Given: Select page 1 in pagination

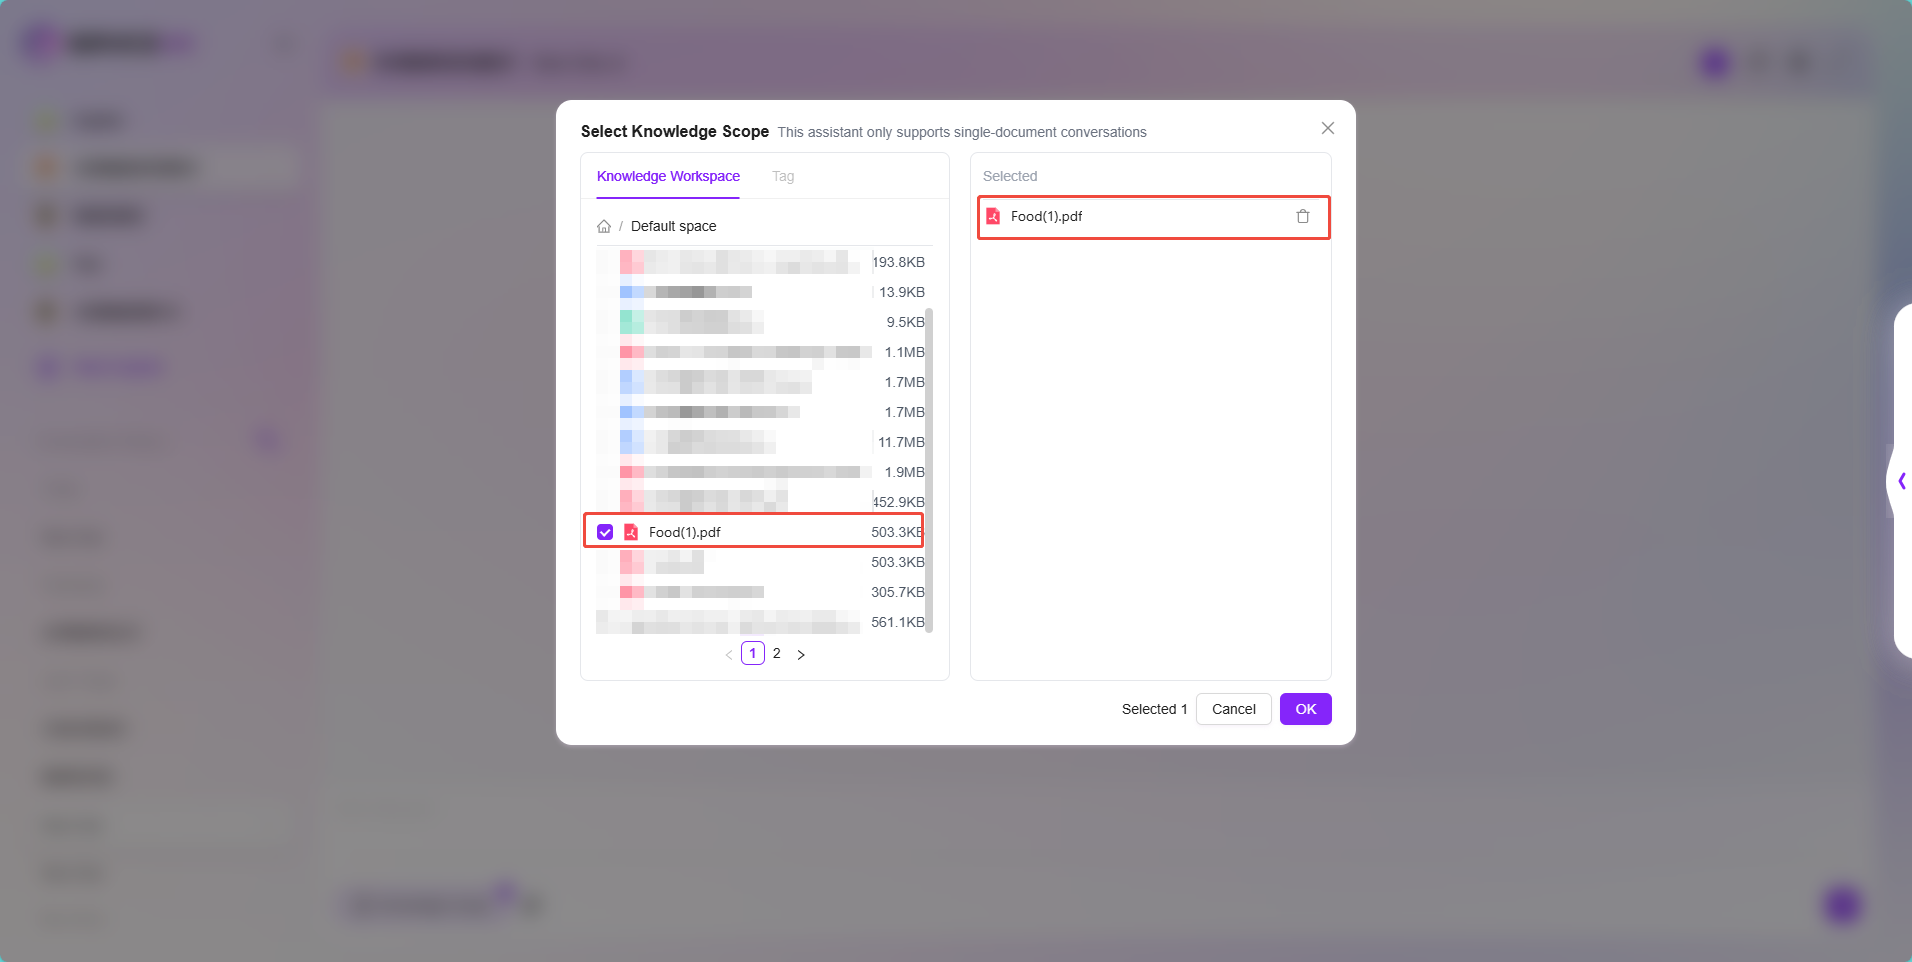Looking at the screenshot, I should click(x=753, y=653).
